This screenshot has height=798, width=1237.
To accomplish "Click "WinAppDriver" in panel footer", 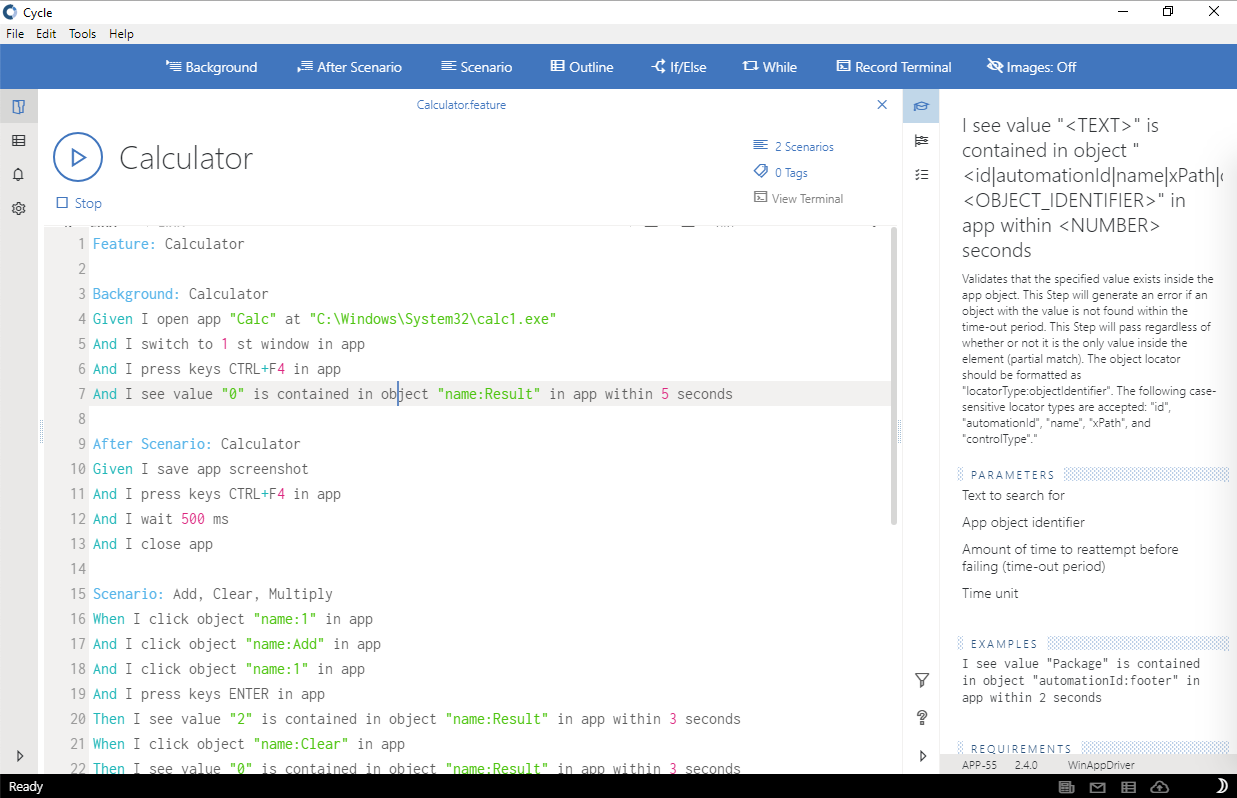I will point(1101,764).
